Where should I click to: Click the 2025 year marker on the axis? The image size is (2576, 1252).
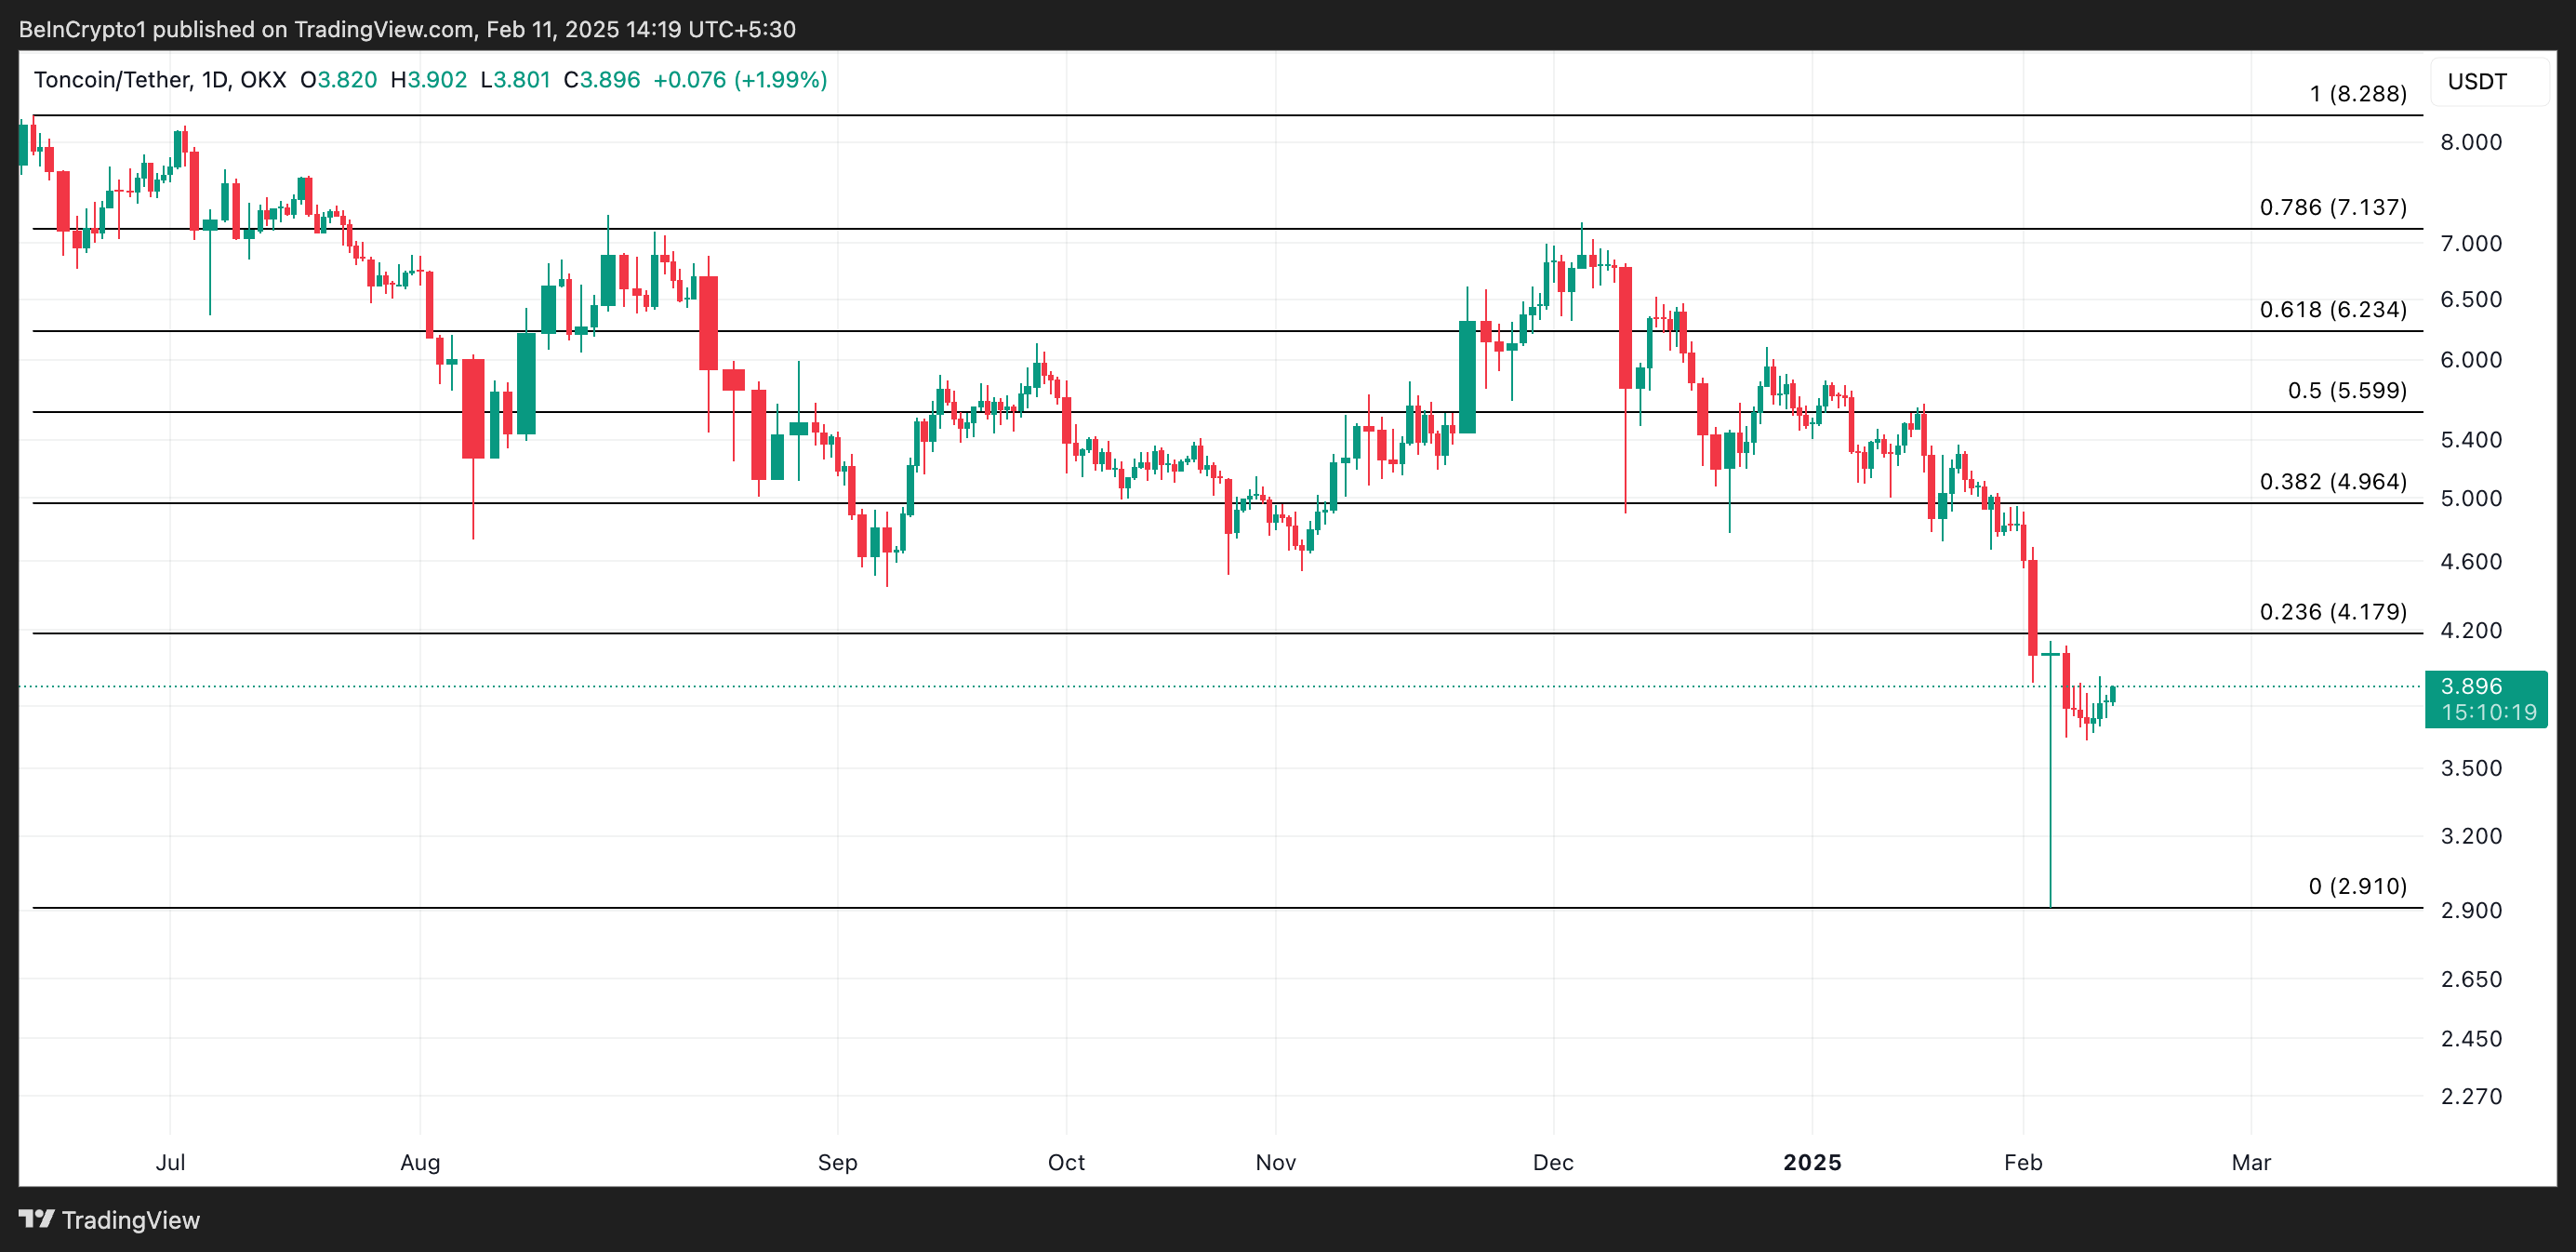(1812, 1162)
